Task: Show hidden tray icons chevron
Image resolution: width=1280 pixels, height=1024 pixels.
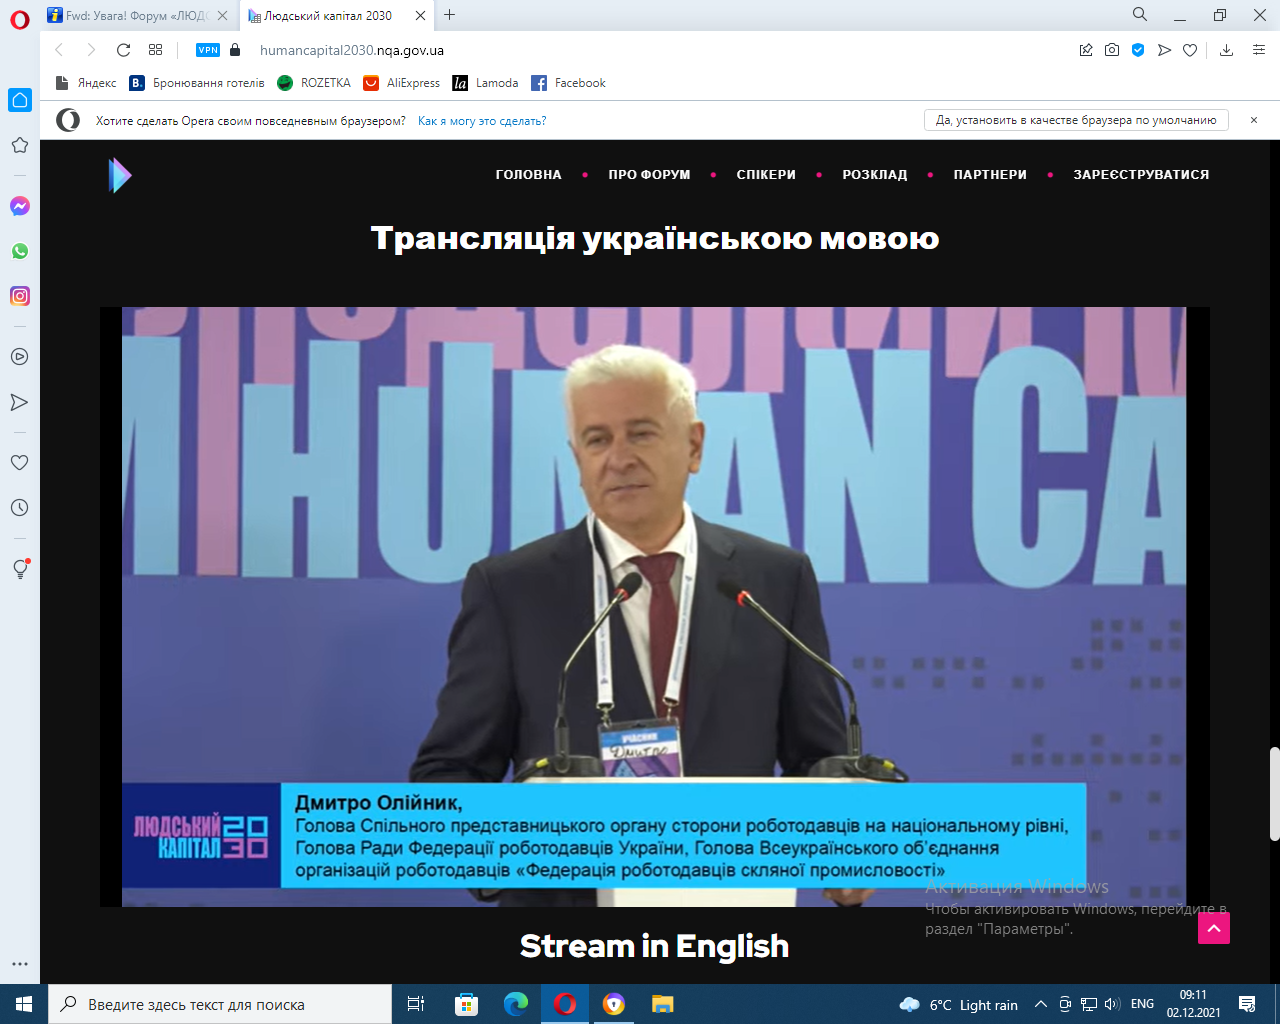Action: (x=1041, y=1004)
